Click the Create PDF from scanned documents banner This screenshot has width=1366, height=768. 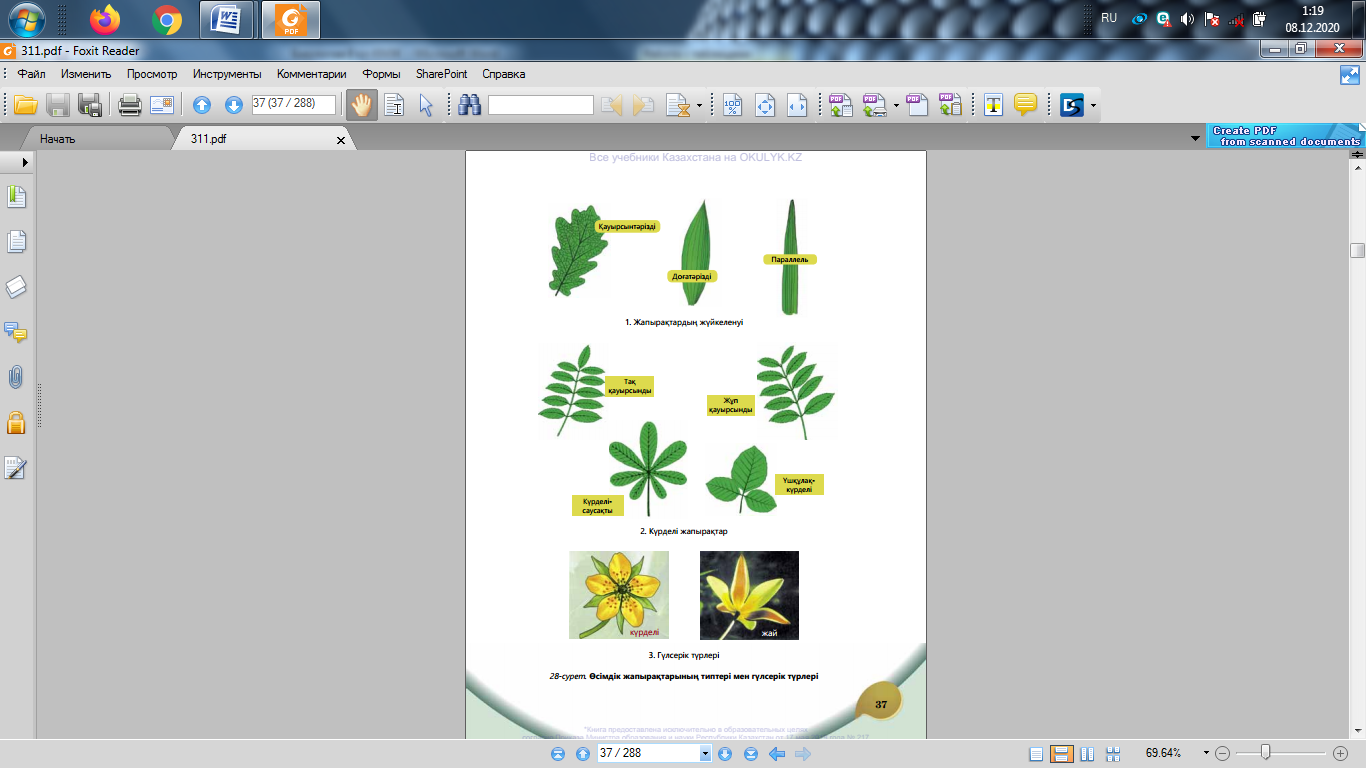click(x=1285, y=136)
